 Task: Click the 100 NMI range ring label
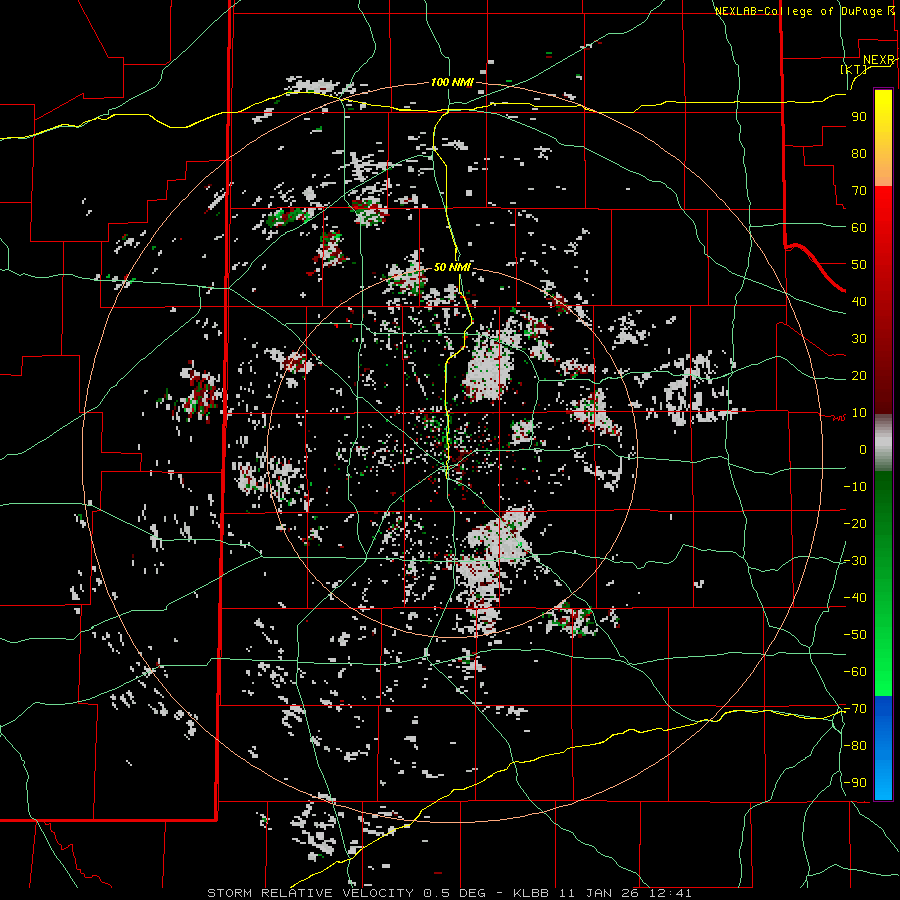pos(452,83)
